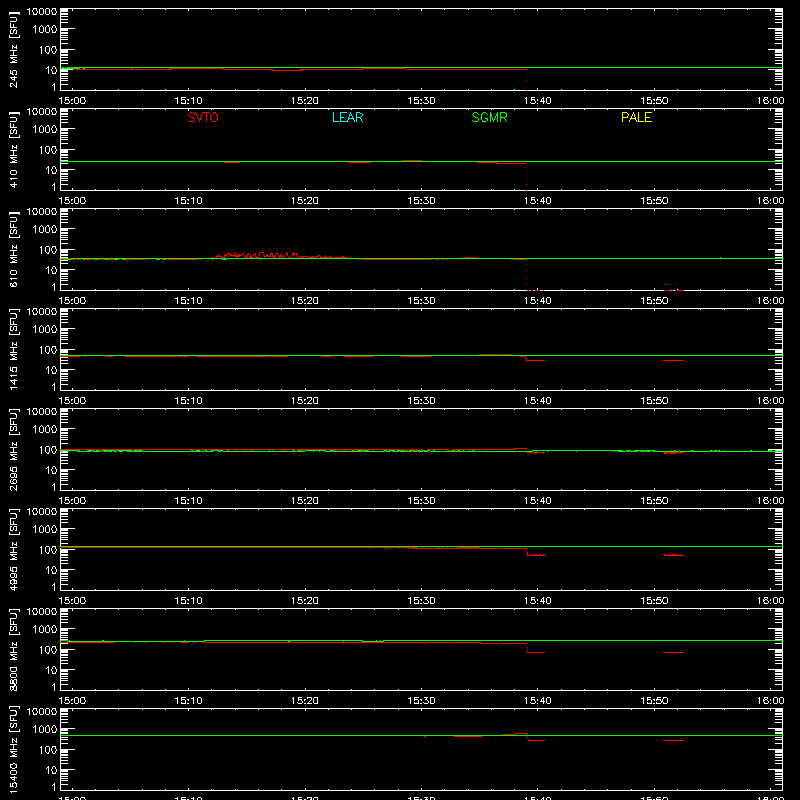Select the 610 MHz [SFU] axis title
Viewport: 800px width, 800px height.
click(13, 249)
